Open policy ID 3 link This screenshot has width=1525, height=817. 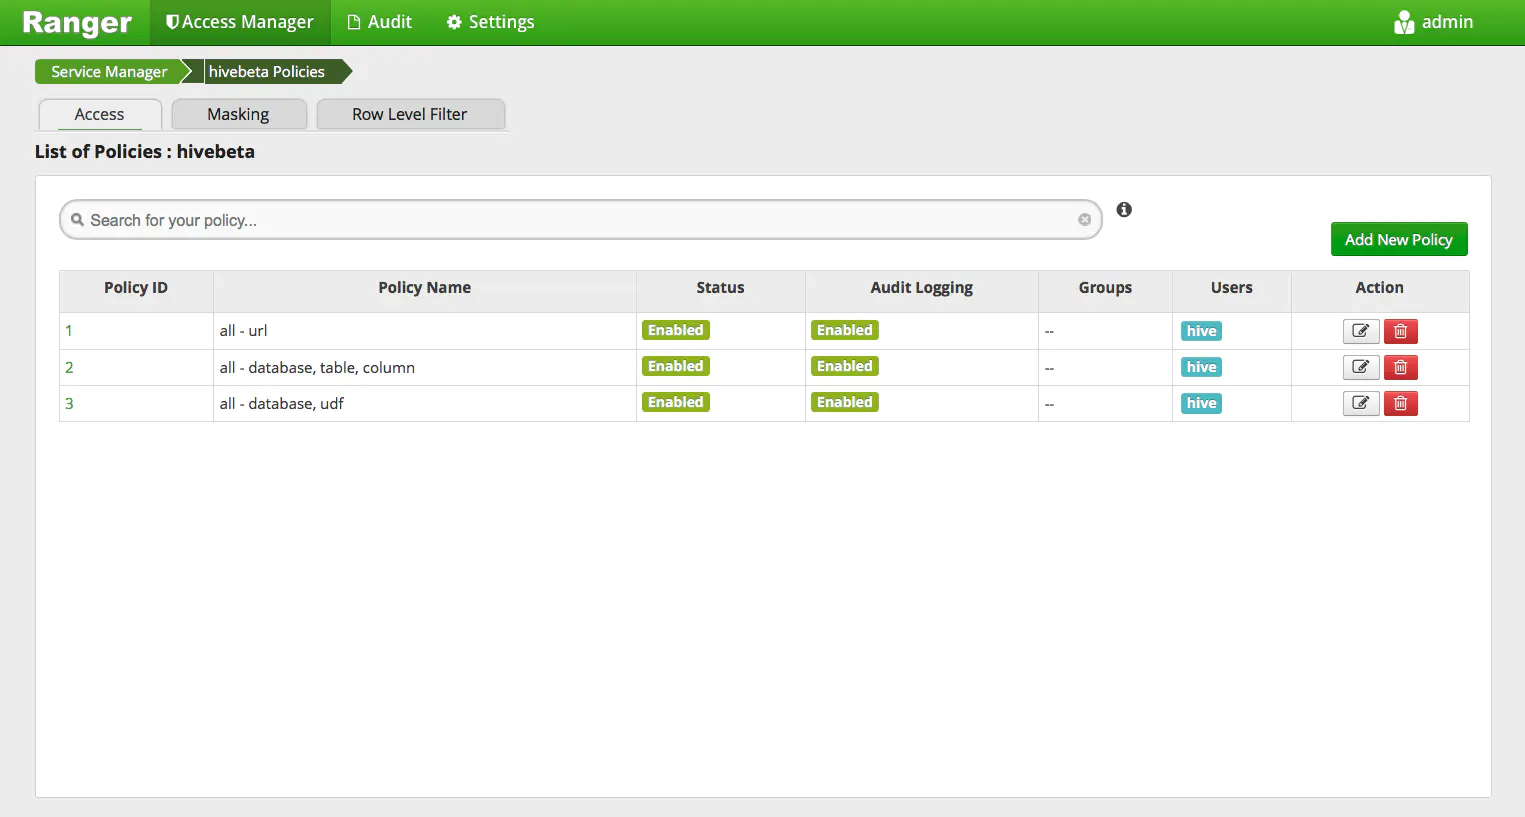coord(69,403)
